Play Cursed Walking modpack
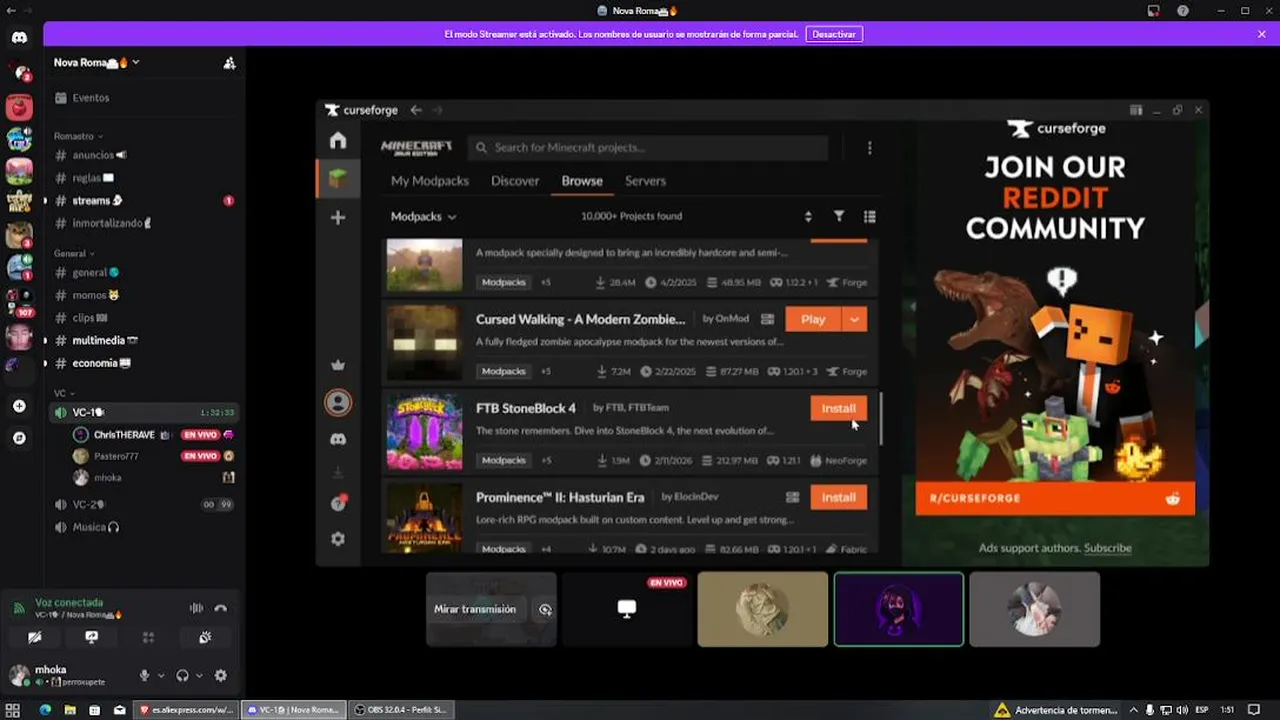 [813, 319]
